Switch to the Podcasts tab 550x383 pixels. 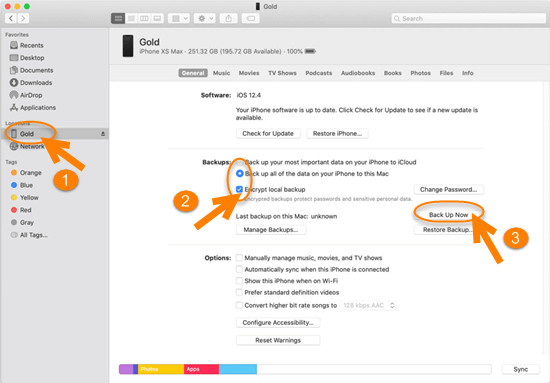(x=318, y=73)
